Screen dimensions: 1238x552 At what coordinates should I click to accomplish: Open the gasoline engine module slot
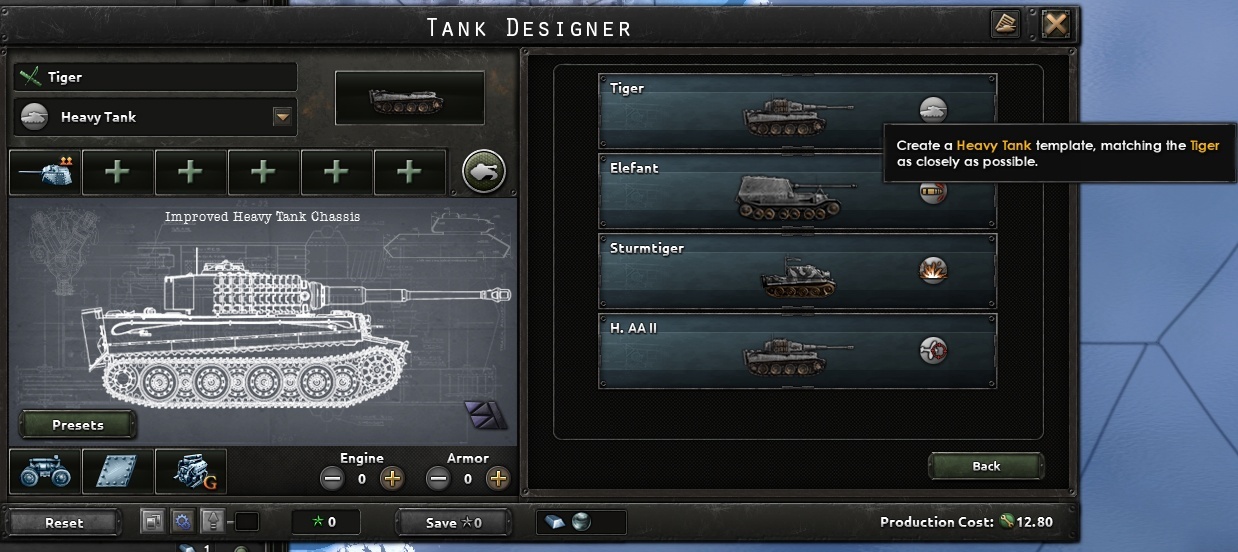191,472
